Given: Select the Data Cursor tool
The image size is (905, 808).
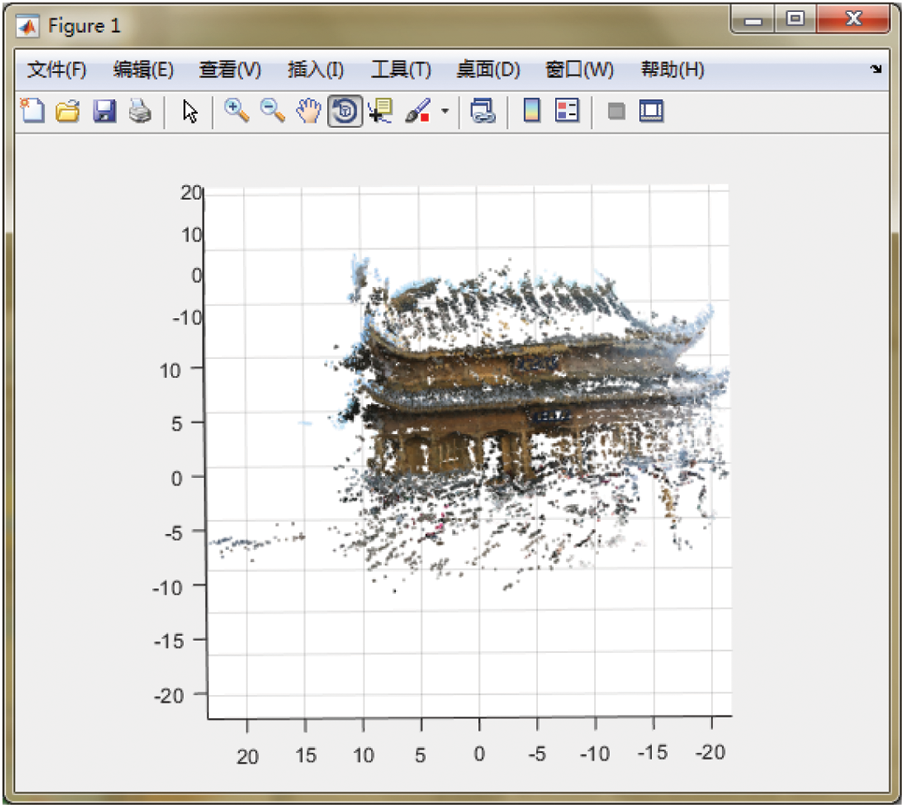Looking at the screenshot, I should pos(380,111).
